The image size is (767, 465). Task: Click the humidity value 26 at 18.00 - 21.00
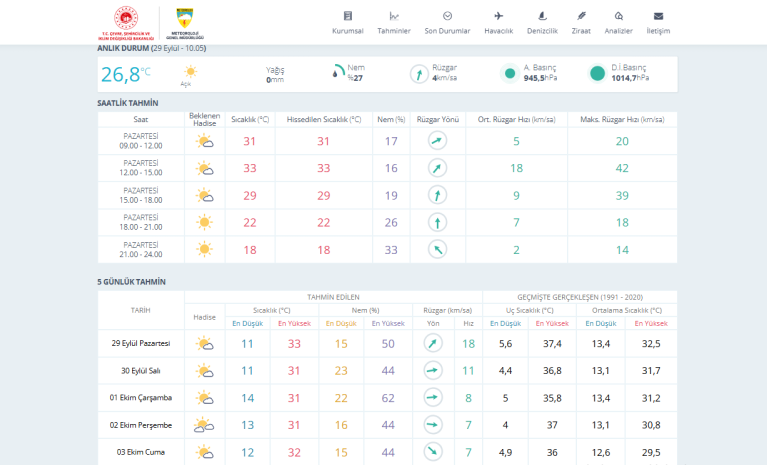(391, 222)
